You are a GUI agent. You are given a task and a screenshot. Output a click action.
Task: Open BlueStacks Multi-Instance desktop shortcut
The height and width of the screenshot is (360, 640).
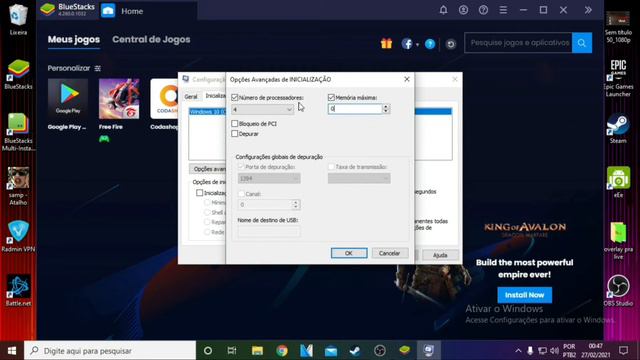coord(18,132)
